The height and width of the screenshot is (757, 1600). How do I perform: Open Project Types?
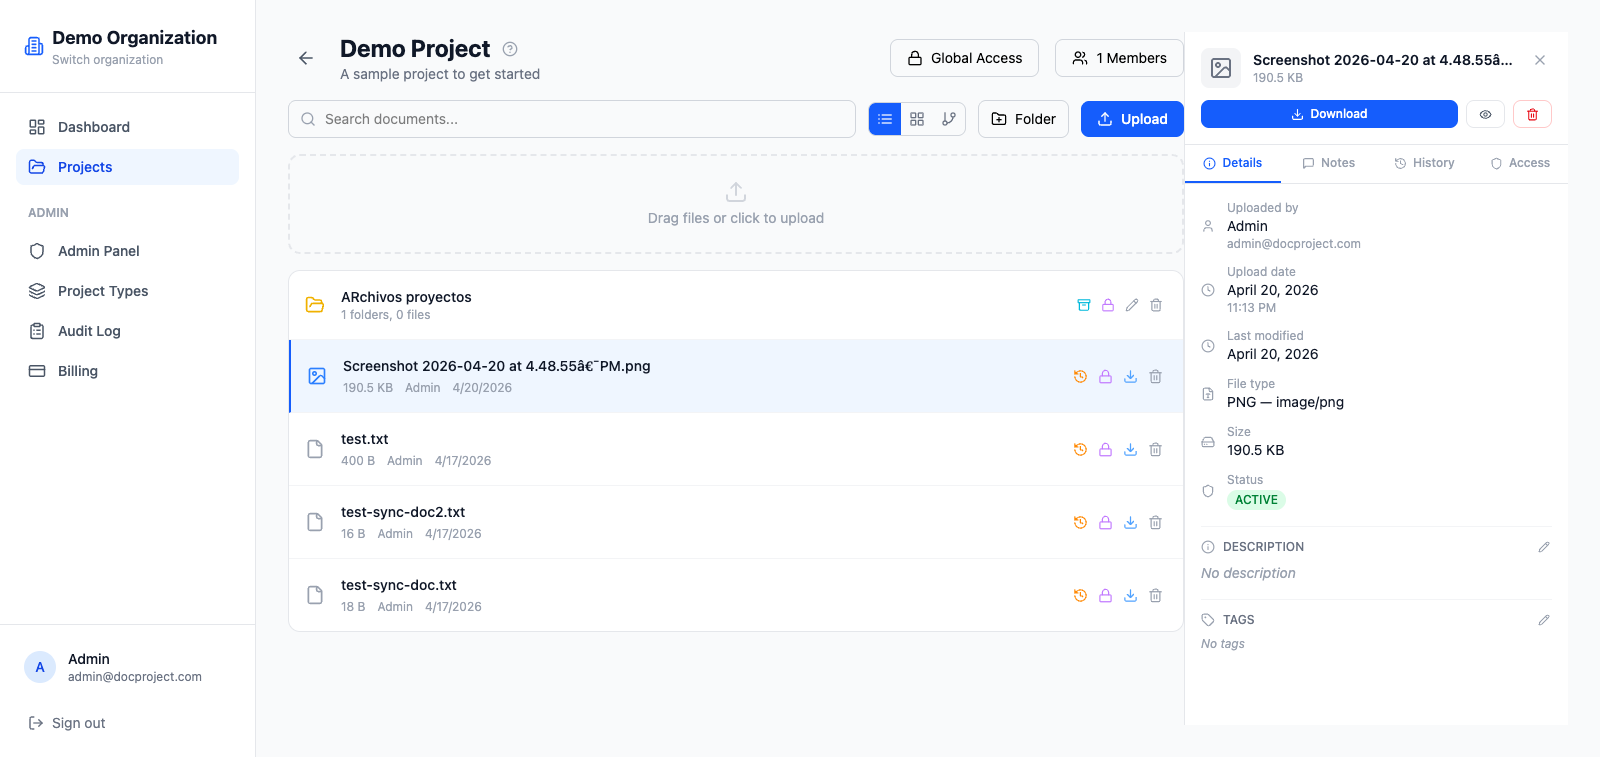click(x=127, y=291)
